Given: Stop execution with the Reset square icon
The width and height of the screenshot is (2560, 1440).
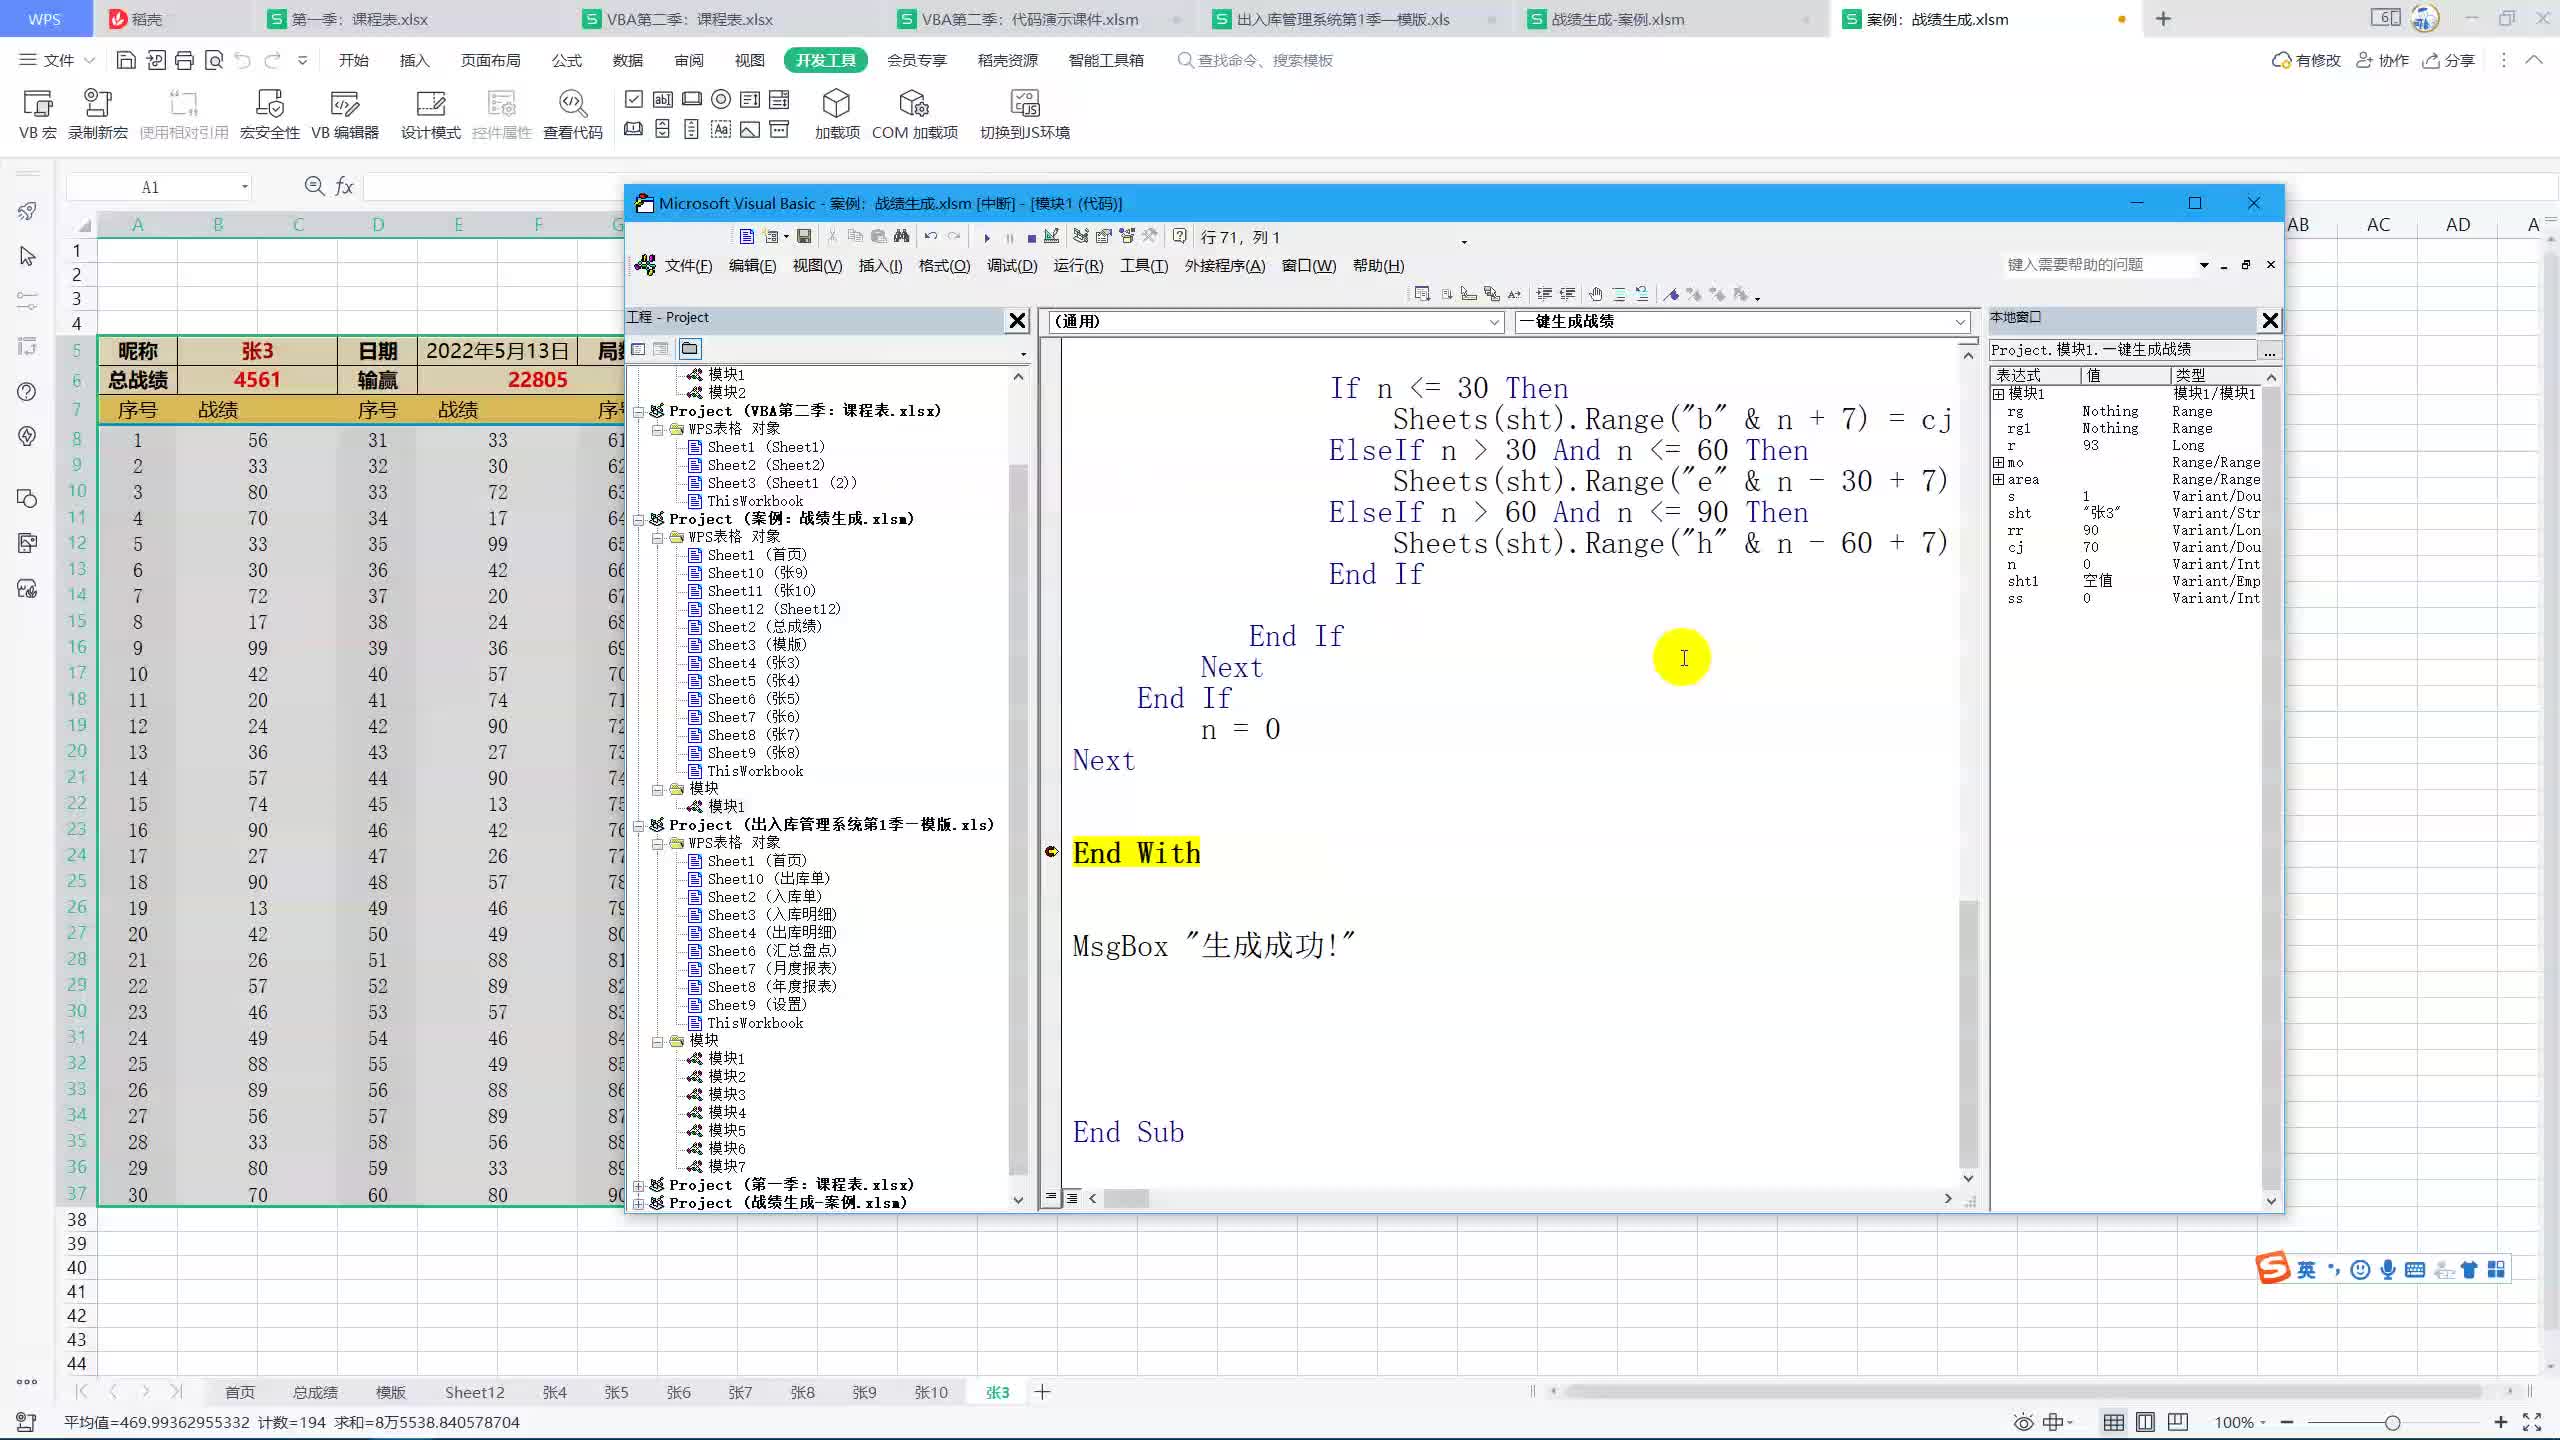Looking at the screenshot, I should 1029,237.
